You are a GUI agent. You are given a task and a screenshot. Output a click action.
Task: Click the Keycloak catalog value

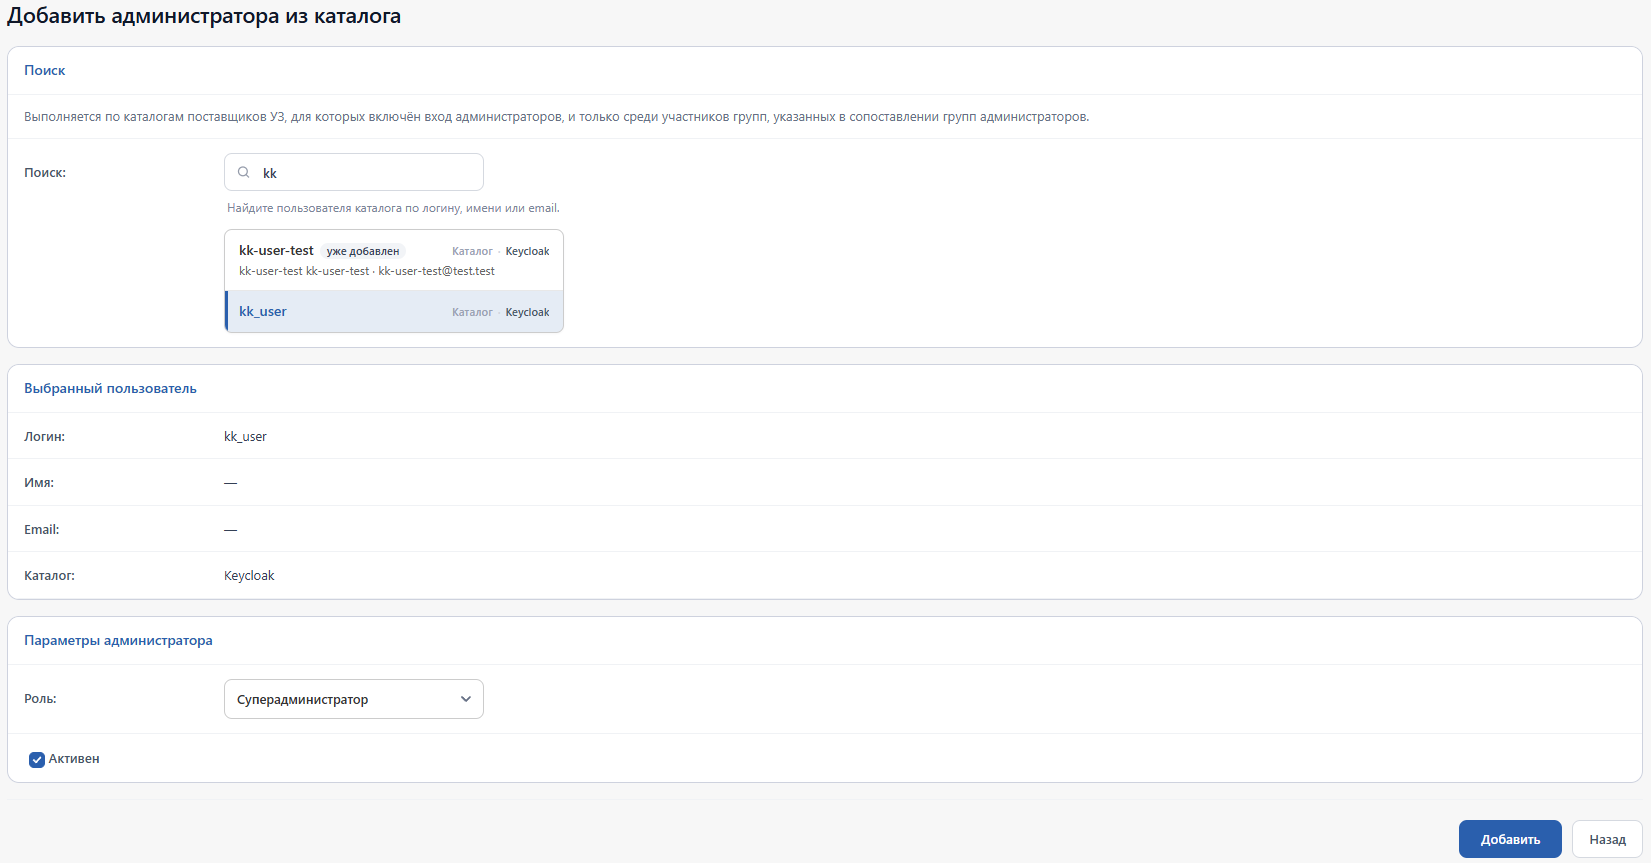249,575
